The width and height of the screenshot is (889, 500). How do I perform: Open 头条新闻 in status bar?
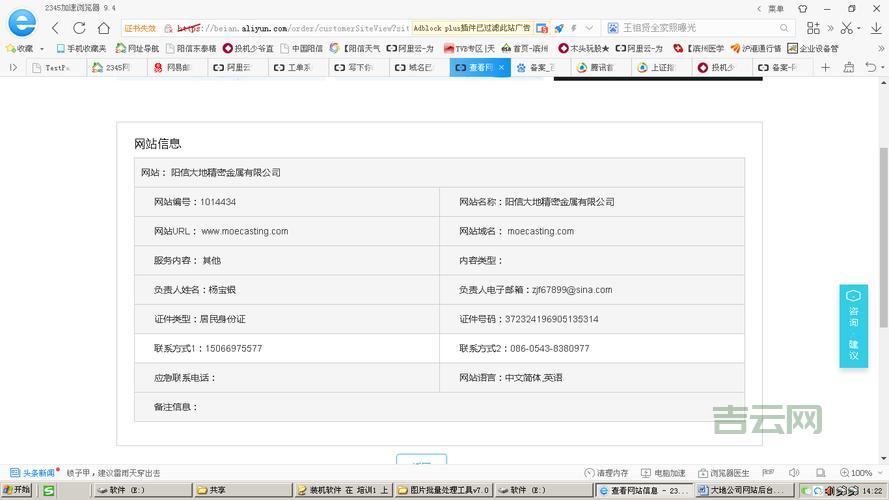pos(34,473)
